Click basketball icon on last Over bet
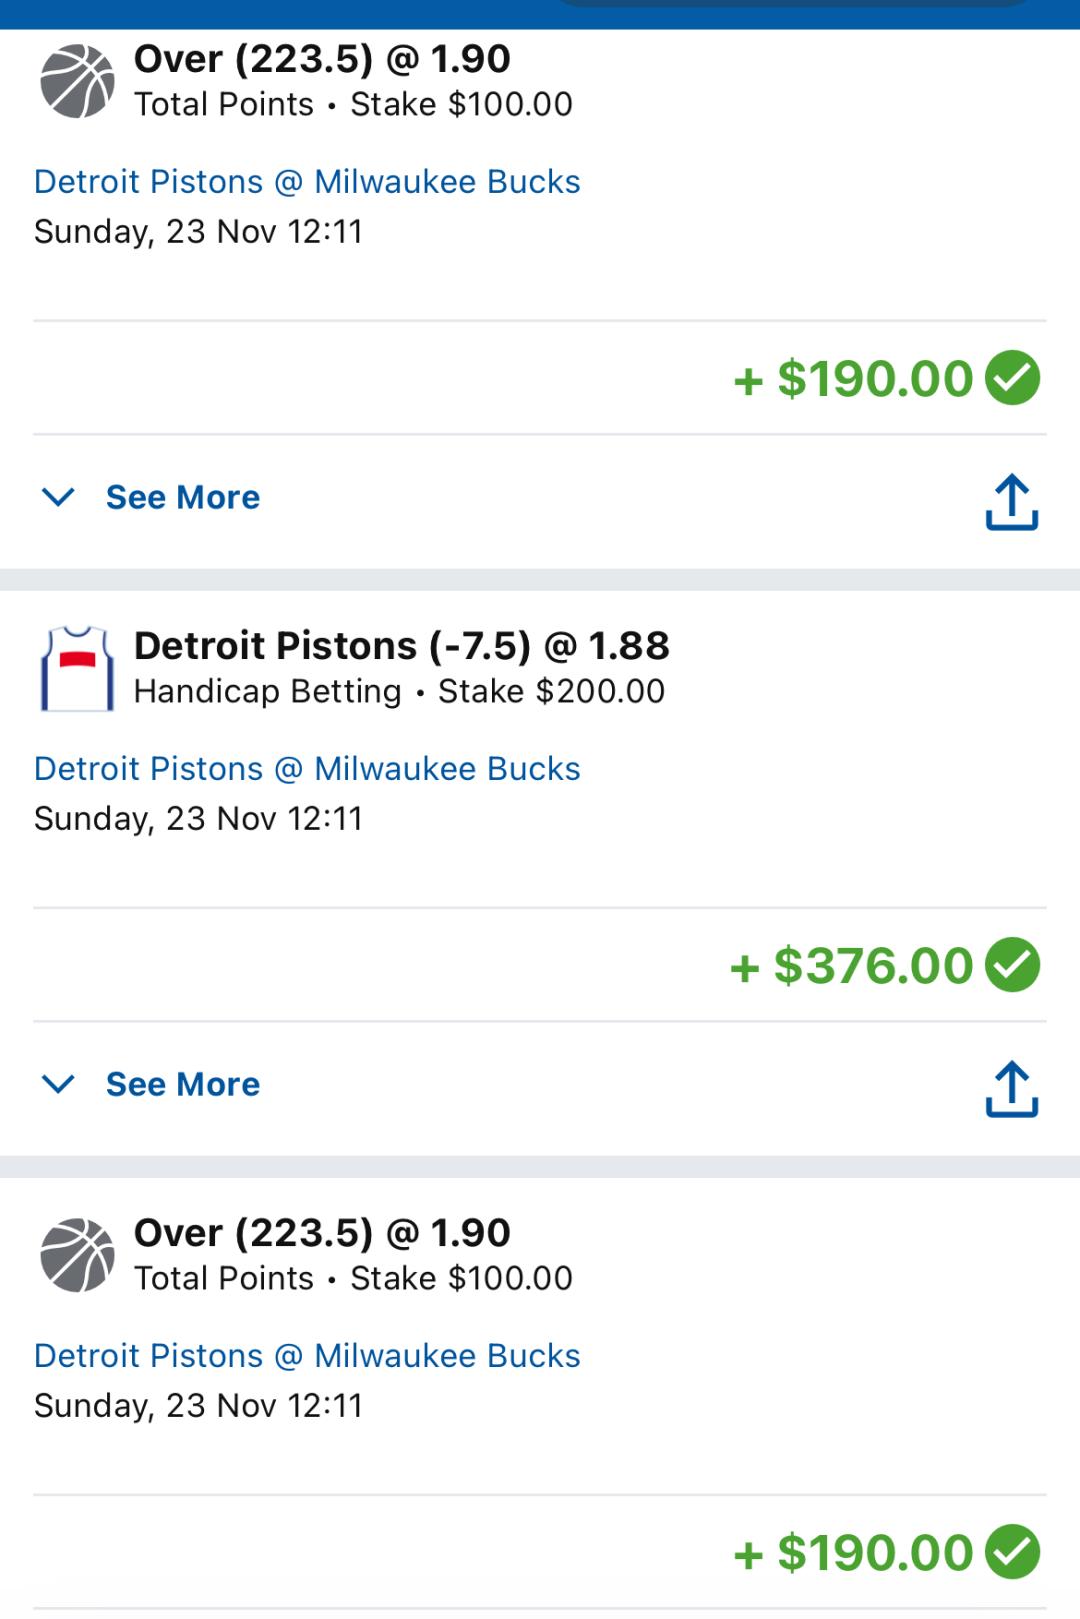The width and height of the screenshot is (1080, 1619). [77, 1255]
